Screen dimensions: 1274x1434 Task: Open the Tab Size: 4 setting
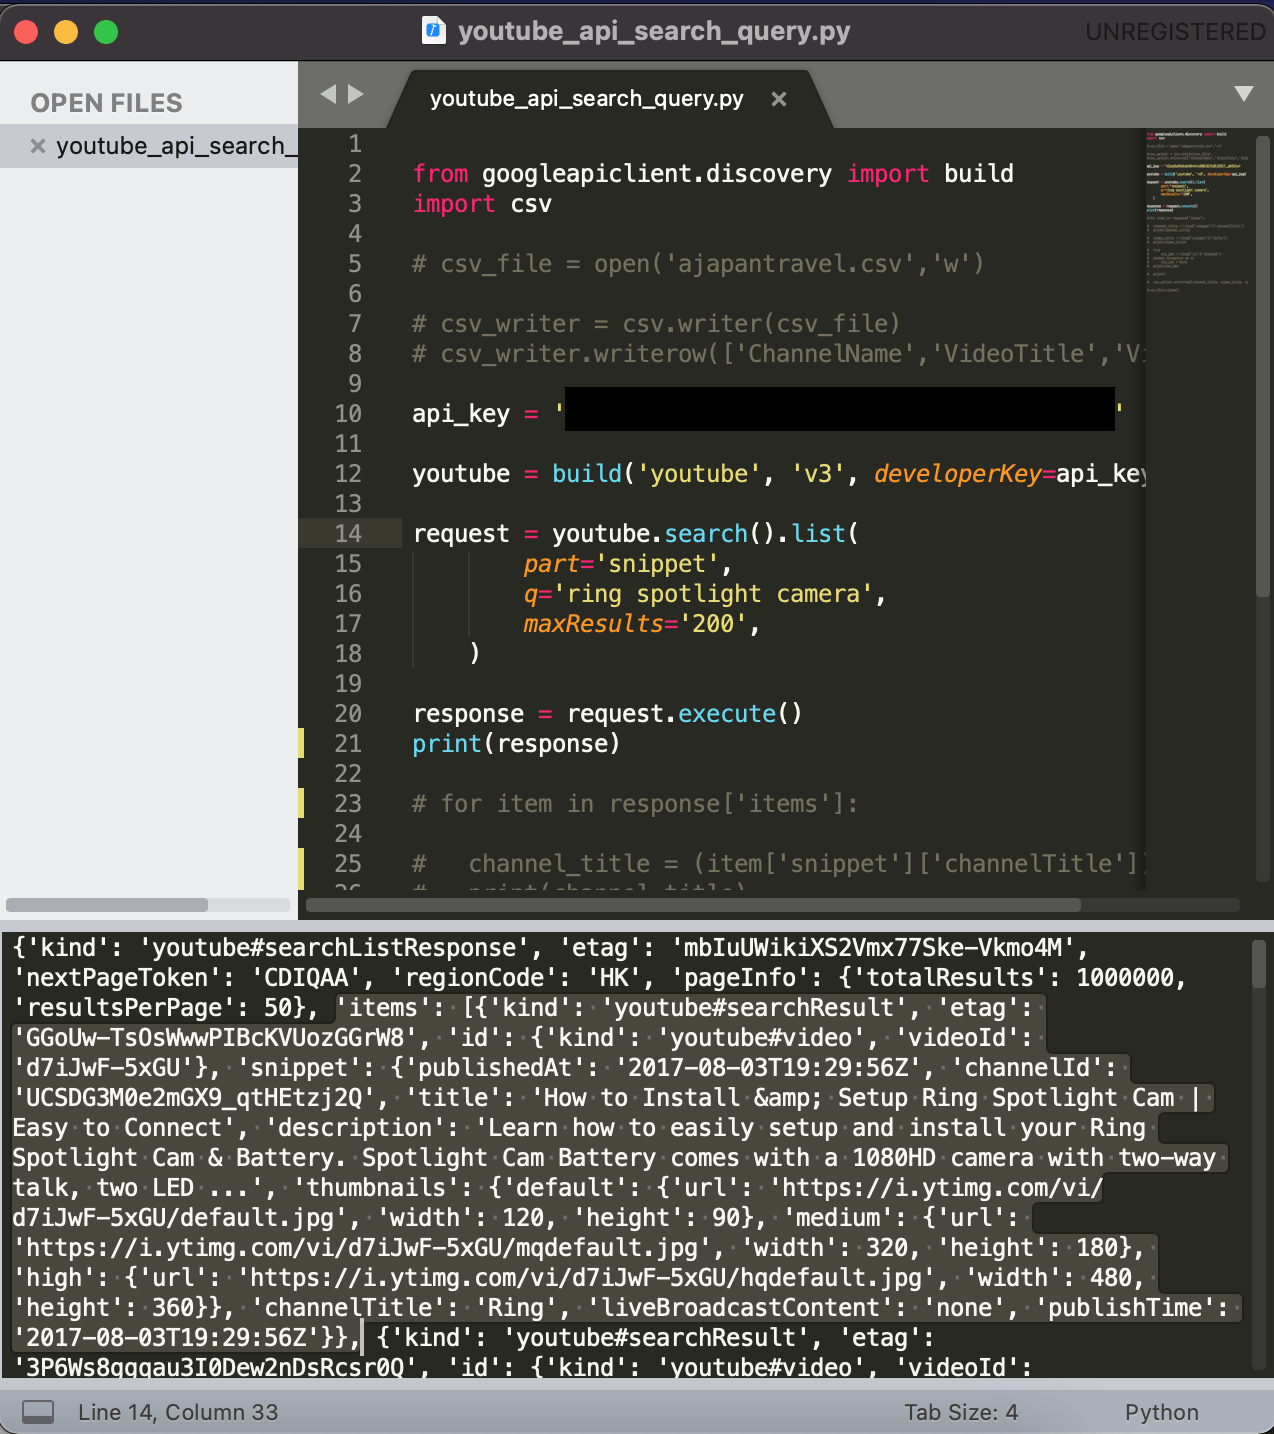[961, 1412]
